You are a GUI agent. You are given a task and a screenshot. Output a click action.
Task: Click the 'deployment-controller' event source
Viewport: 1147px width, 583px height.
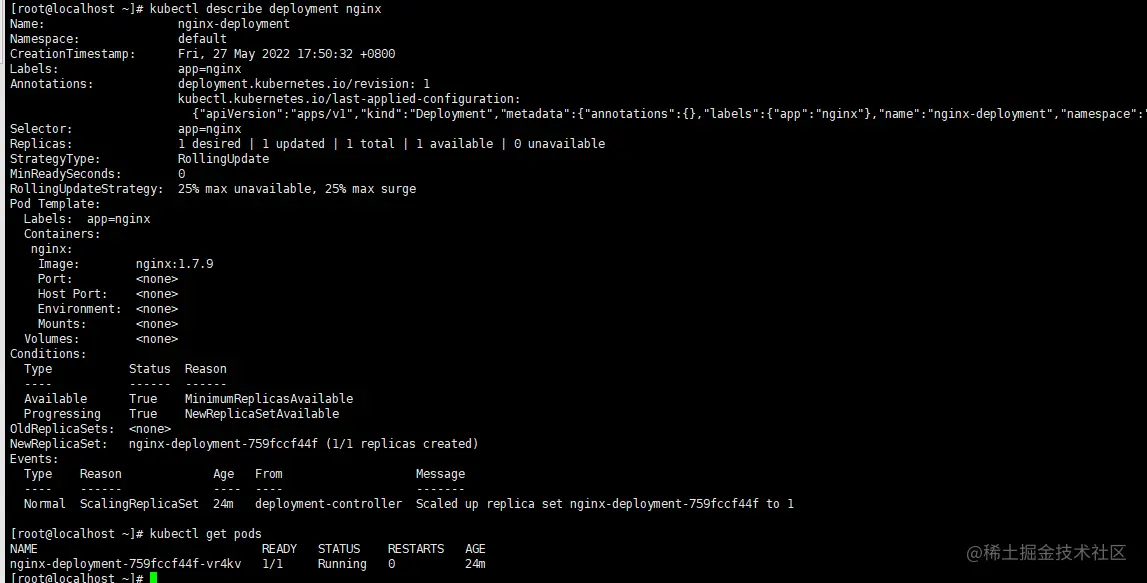click(328, 504)
